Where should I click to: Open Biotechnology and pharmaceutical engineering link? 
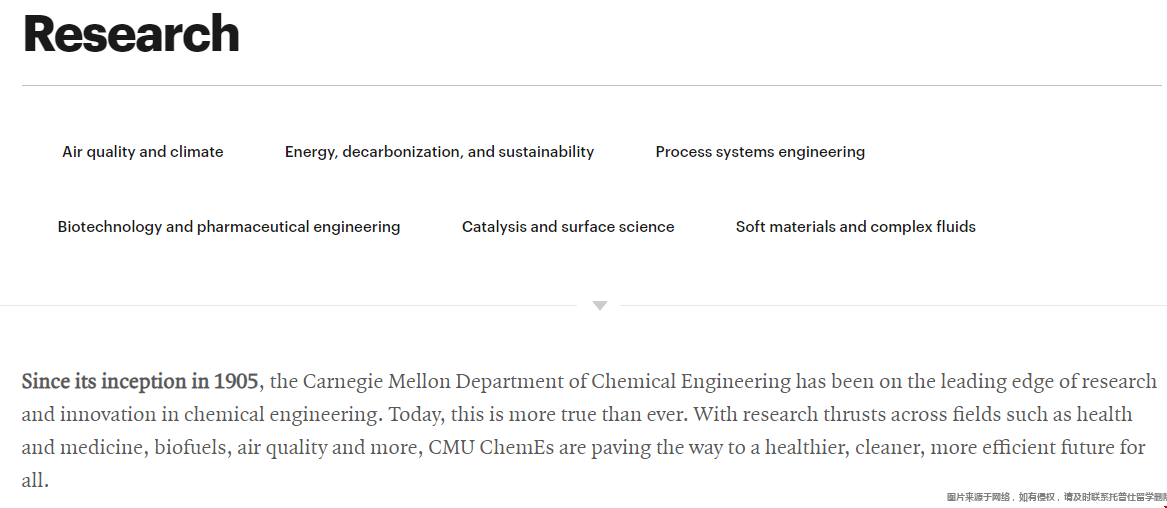click(229, 227)
